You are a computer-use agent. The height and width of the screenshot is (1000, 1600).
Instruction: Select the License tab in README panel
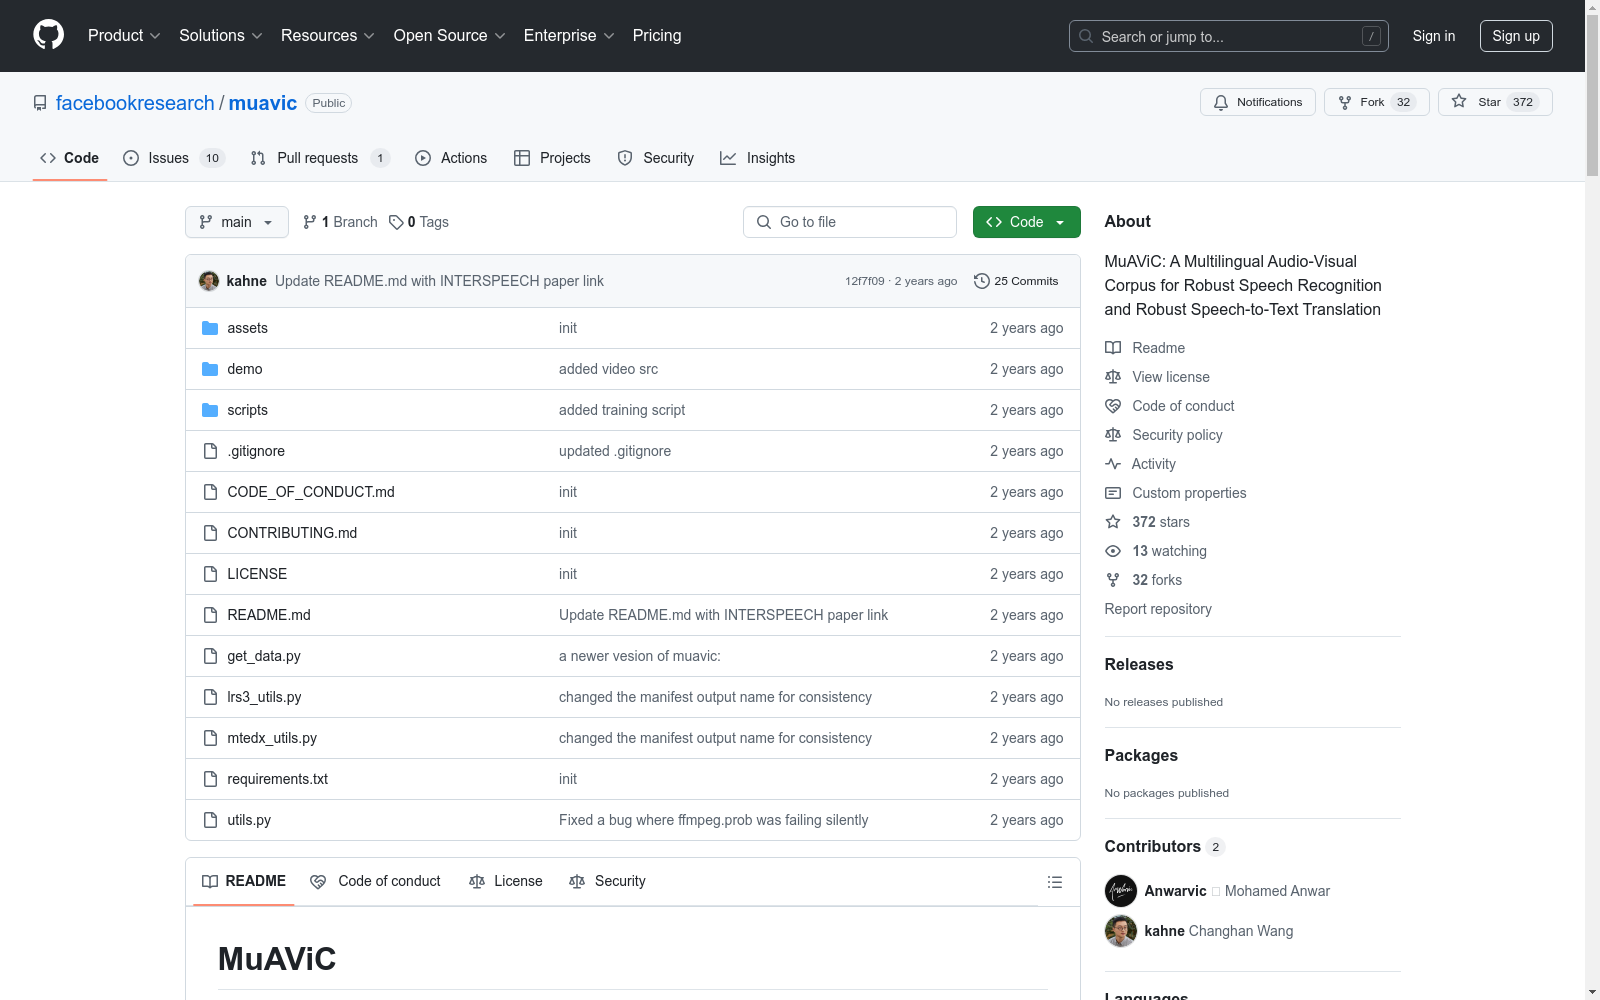coord(506,881)
